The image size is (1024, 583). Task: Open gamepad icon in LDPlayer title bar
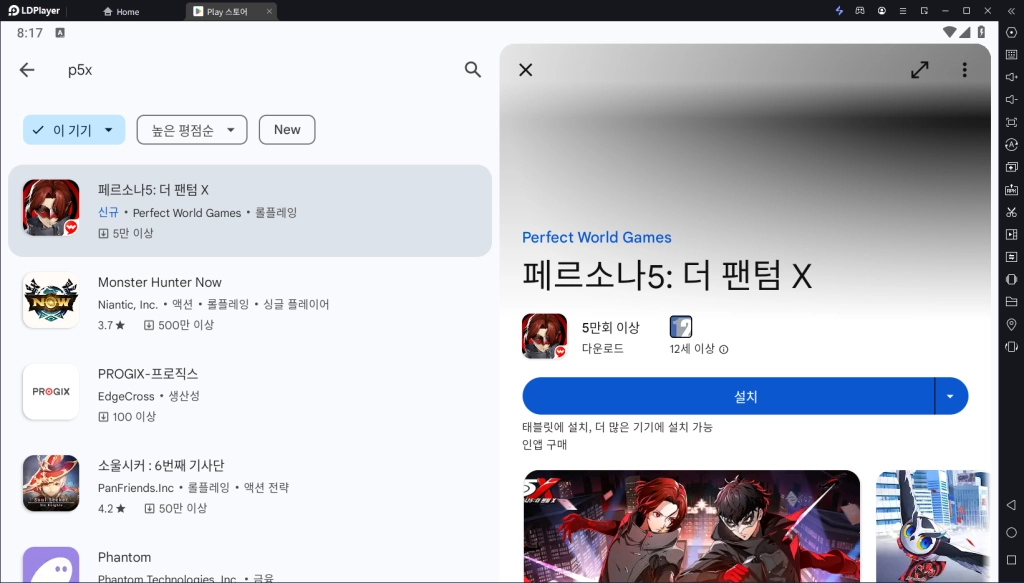[860, 10]
